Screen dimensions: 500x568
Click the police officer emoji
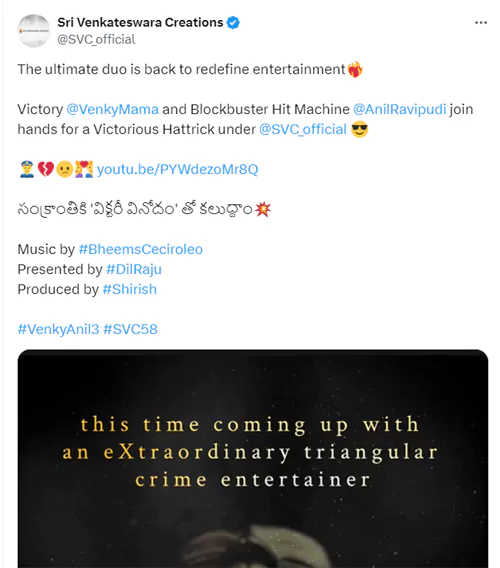27,169
